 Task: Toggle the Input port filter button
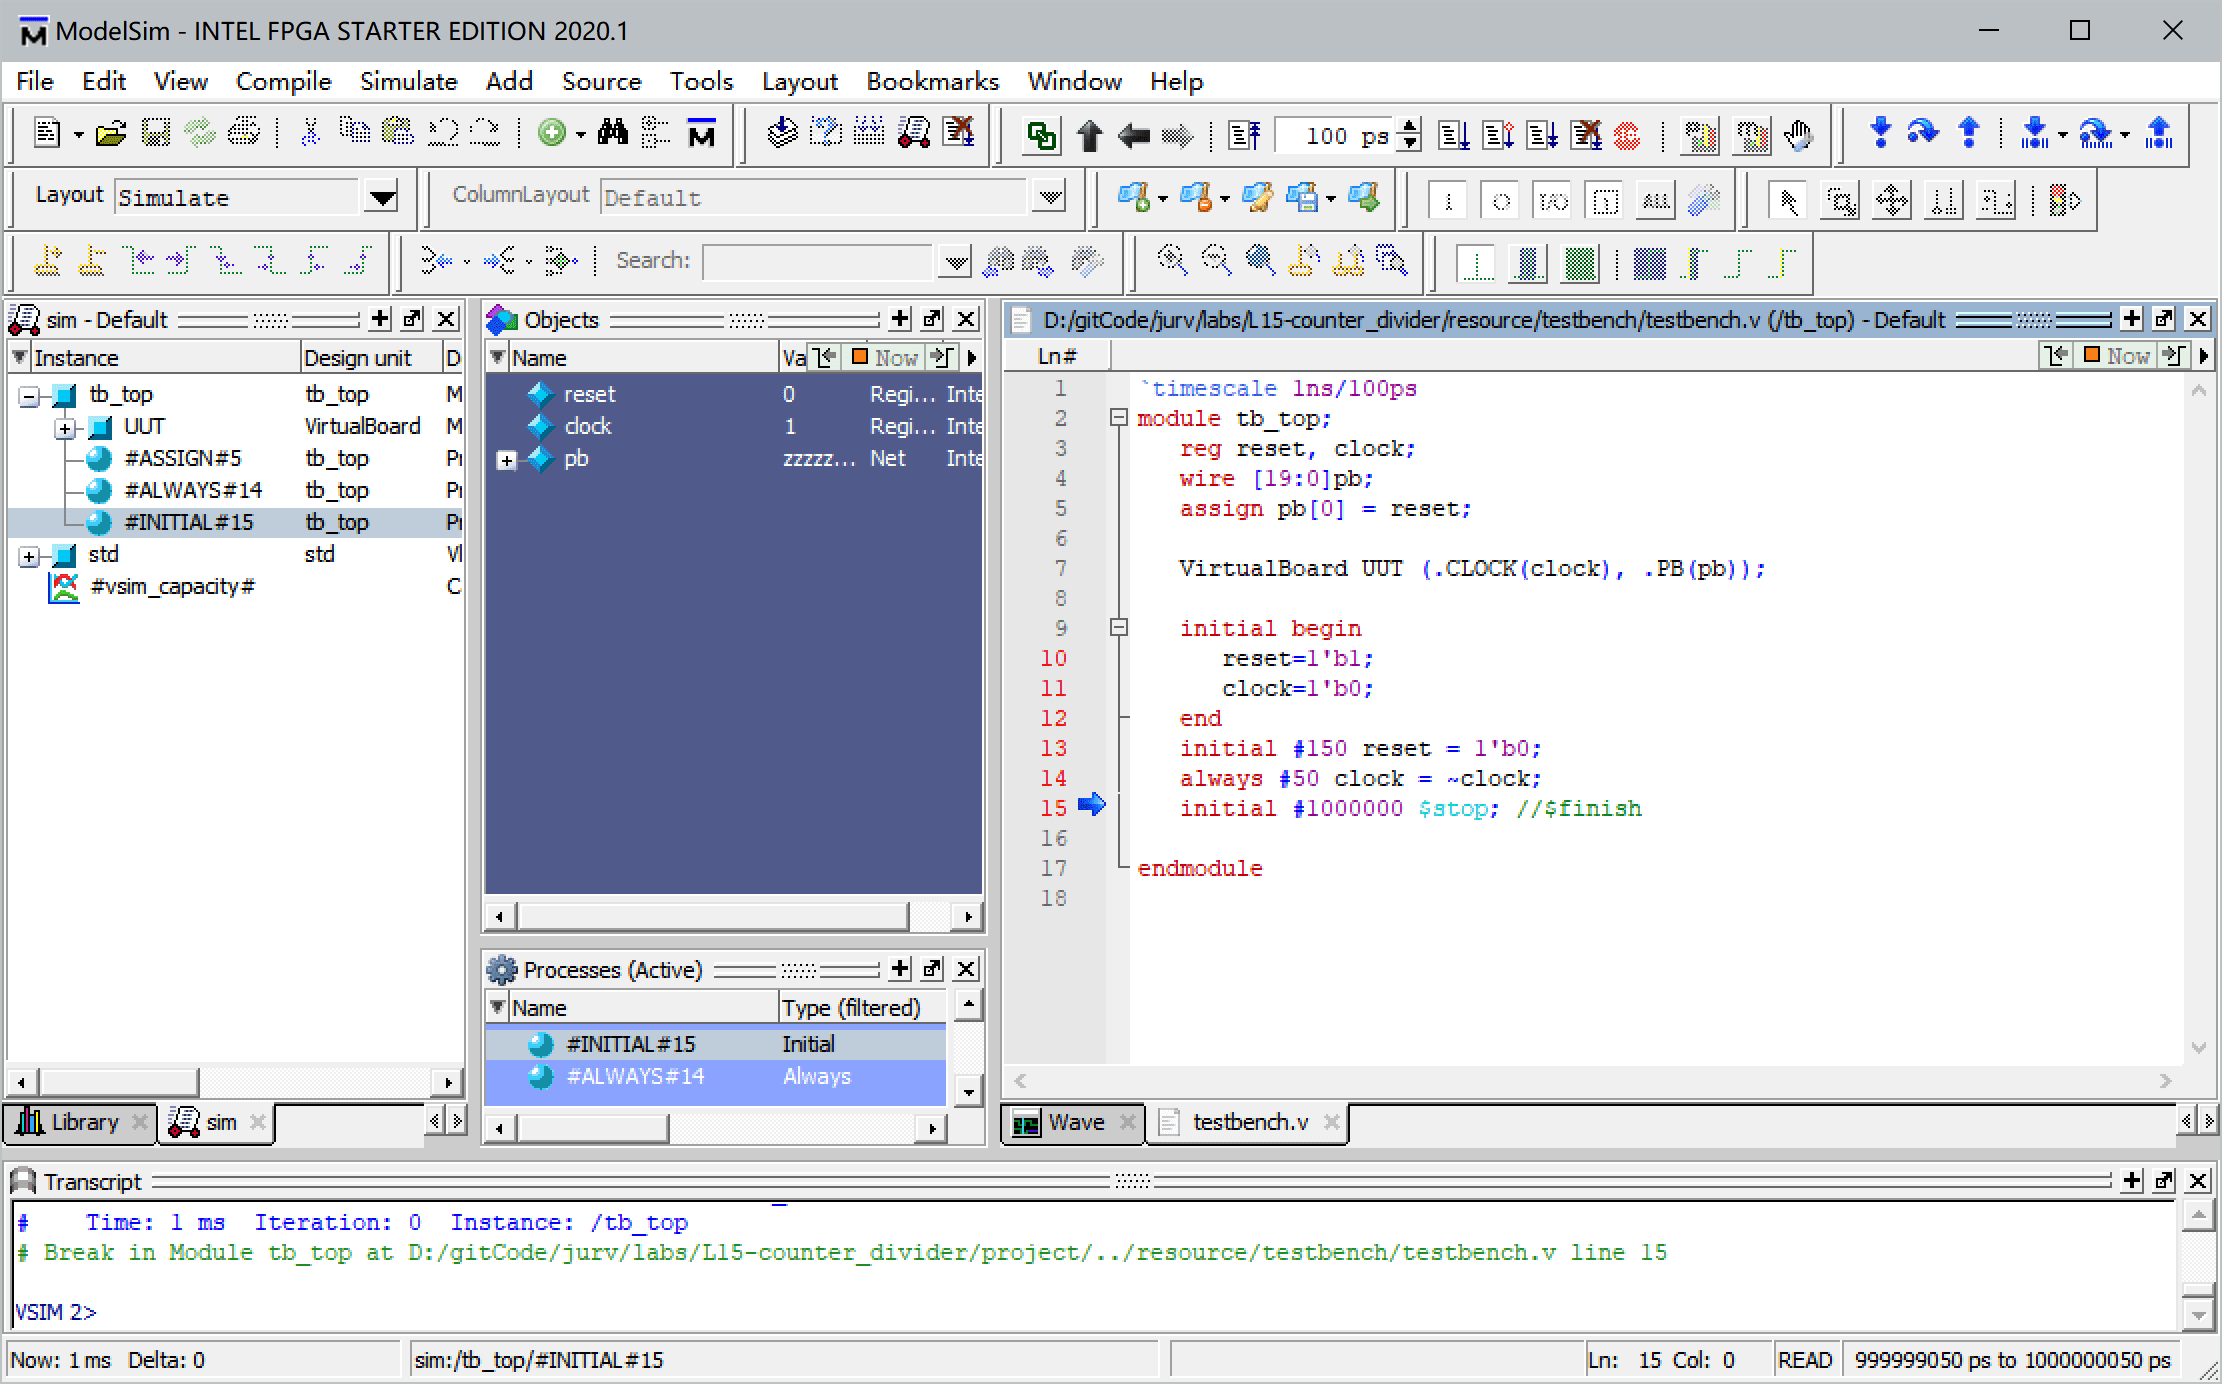(1447, 201)
